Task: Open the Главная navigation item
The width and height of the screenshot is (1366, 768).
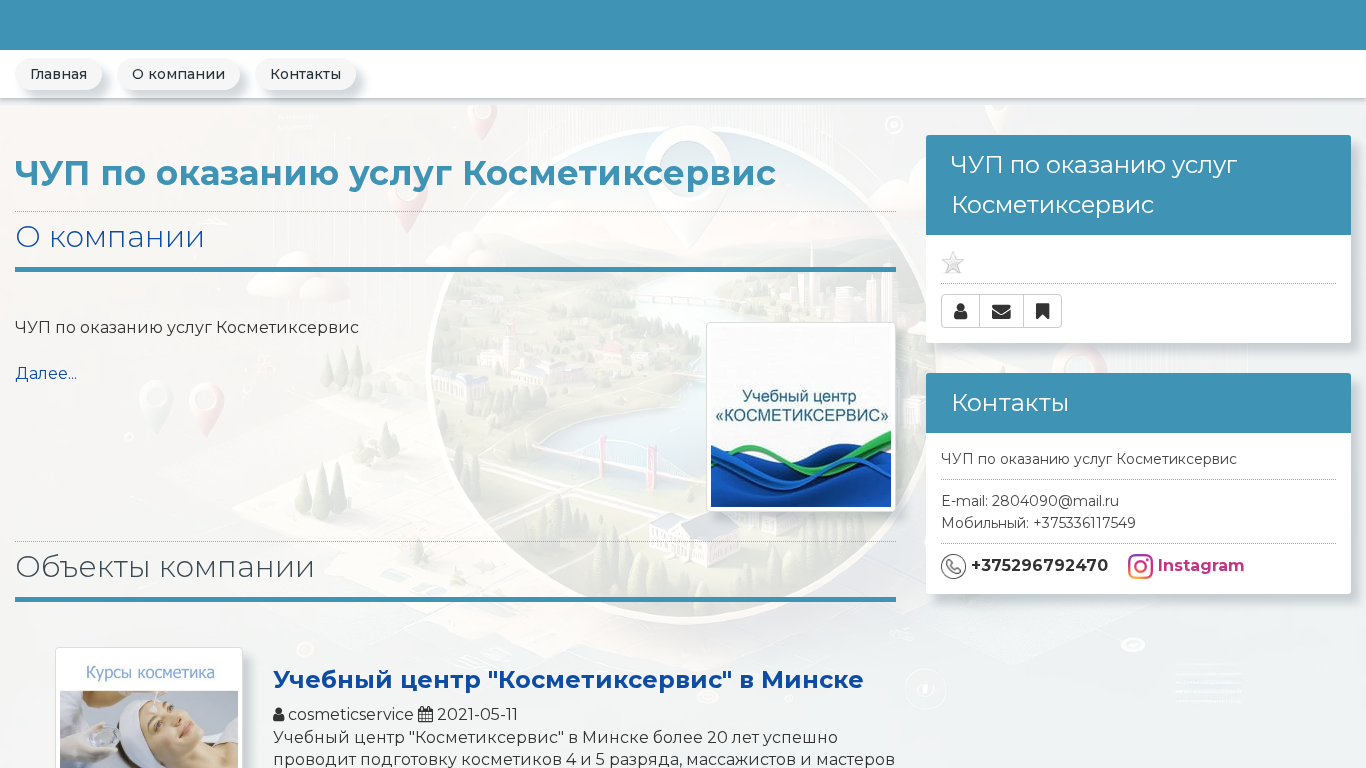Action: (x=58, y=74)
